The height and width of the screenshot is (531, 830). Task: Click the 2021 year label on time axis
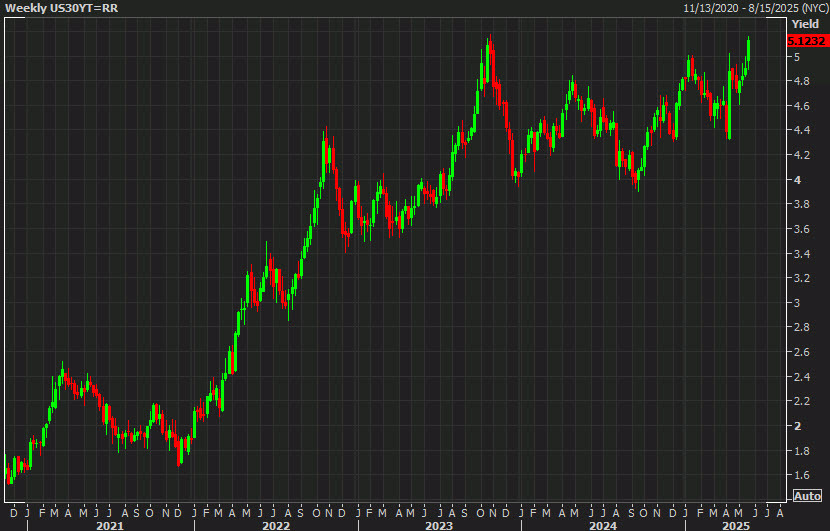coord(110,525)
